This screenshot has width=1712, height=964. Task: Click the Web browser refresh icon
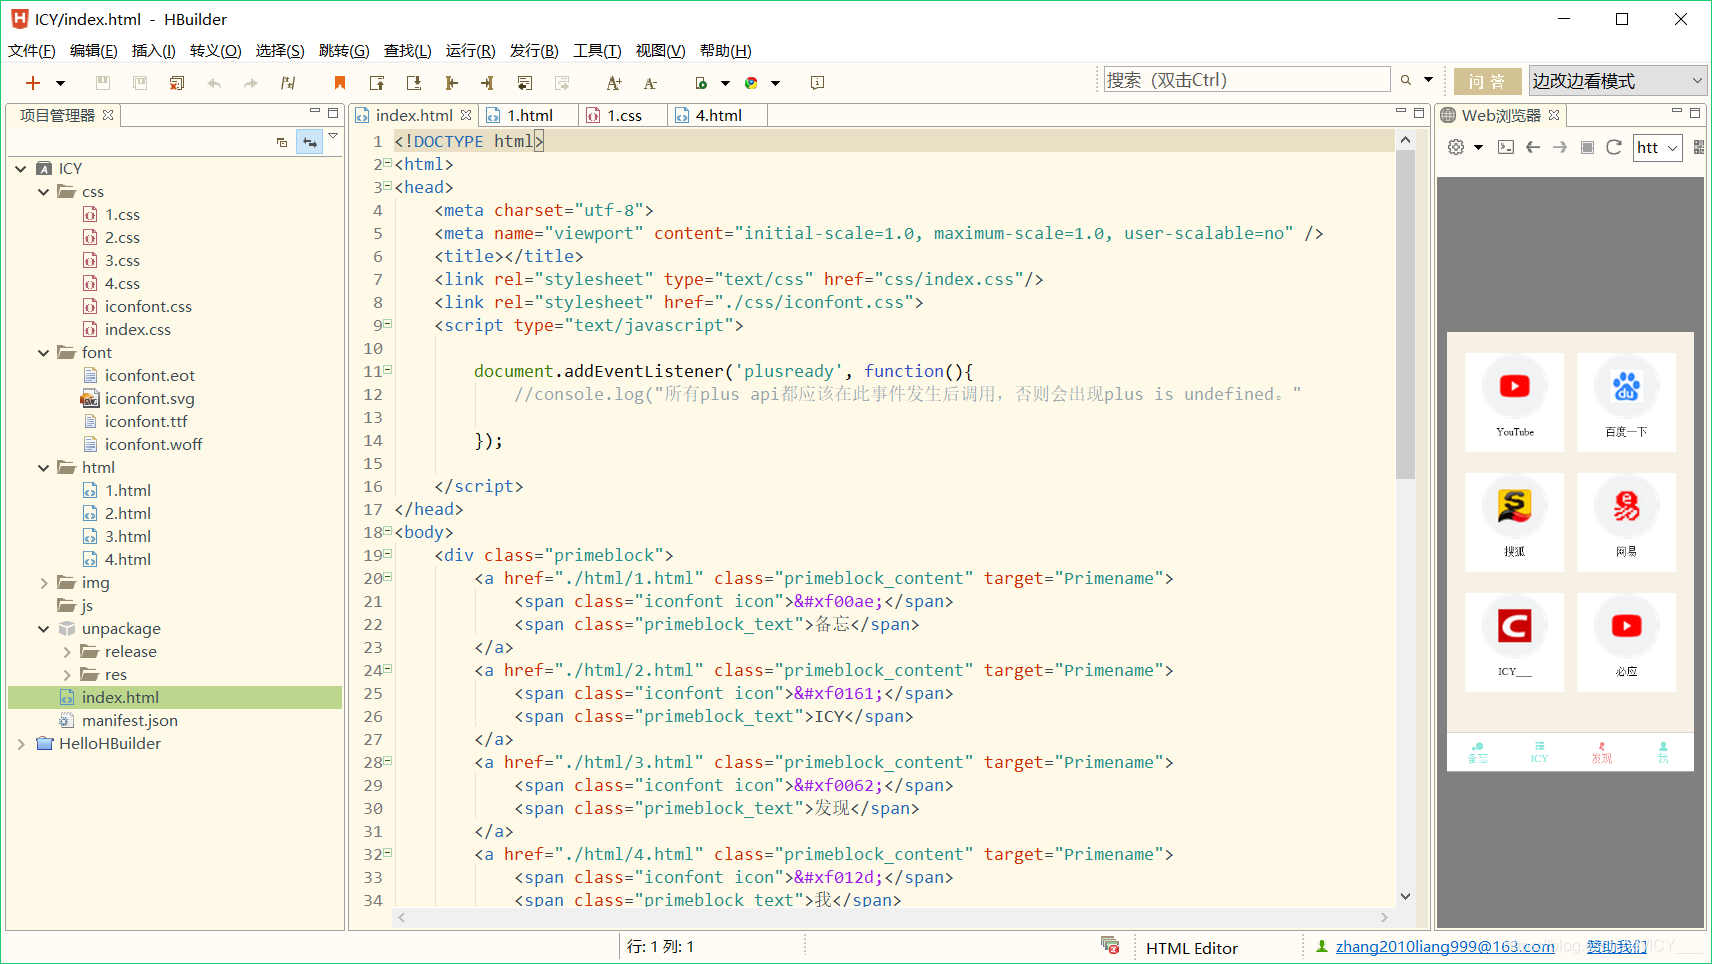pos(1614,147)
